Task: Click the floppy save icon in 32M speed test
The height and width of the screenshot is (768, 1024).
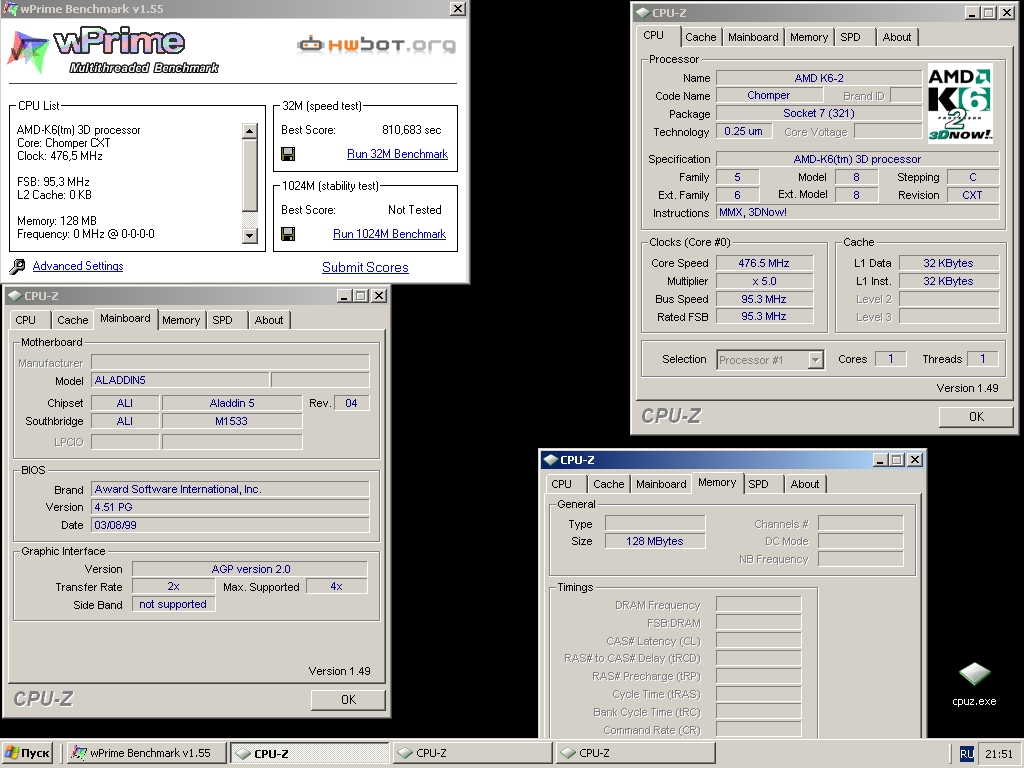Action: tap(287, 154)
